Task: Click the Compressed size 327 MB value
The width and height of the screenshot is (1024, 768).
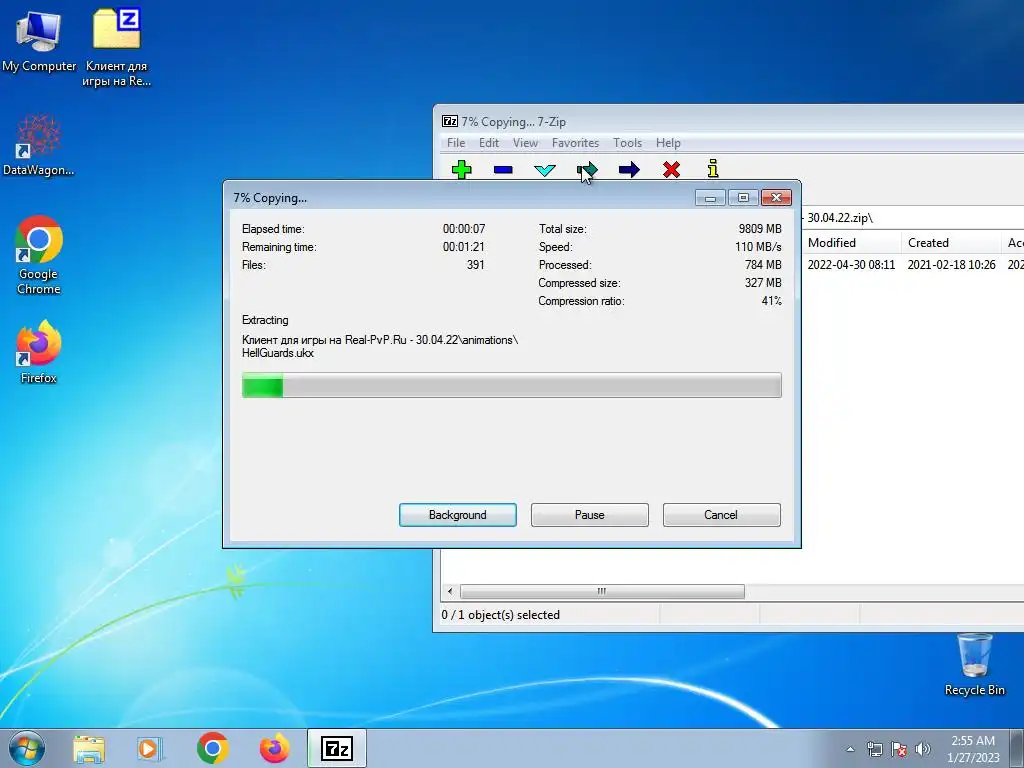Action: coord(763,283)
